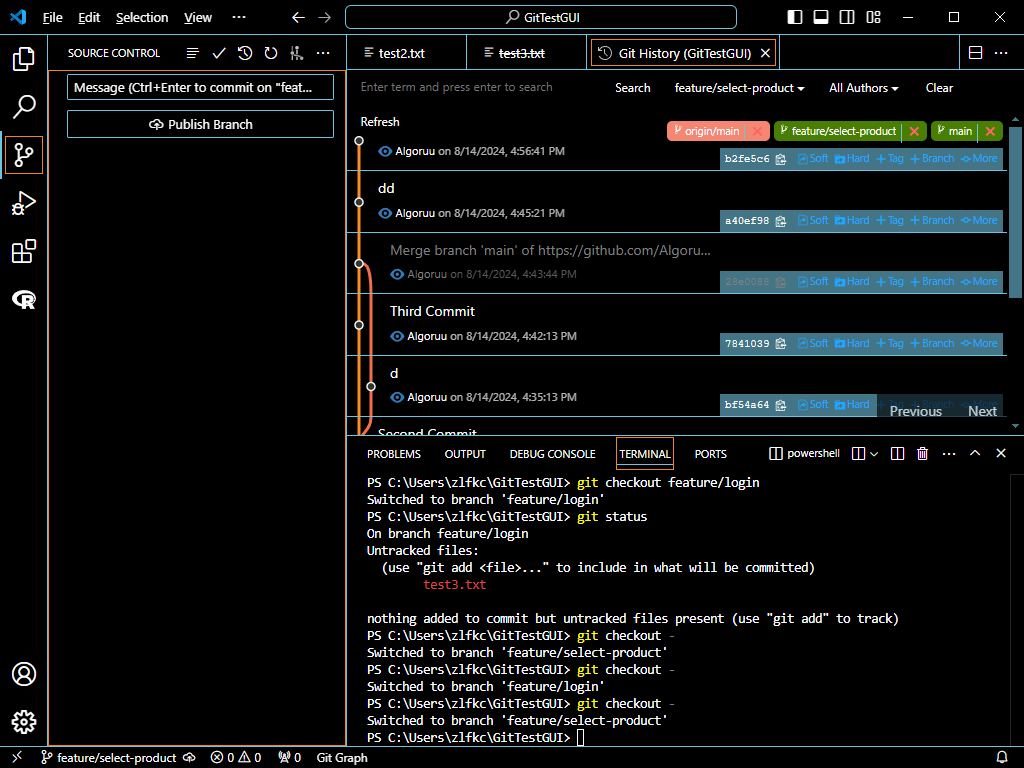Open remote window icon in status bar
Viewport: 1024px width, 768px height.
[x=17, y=757]
